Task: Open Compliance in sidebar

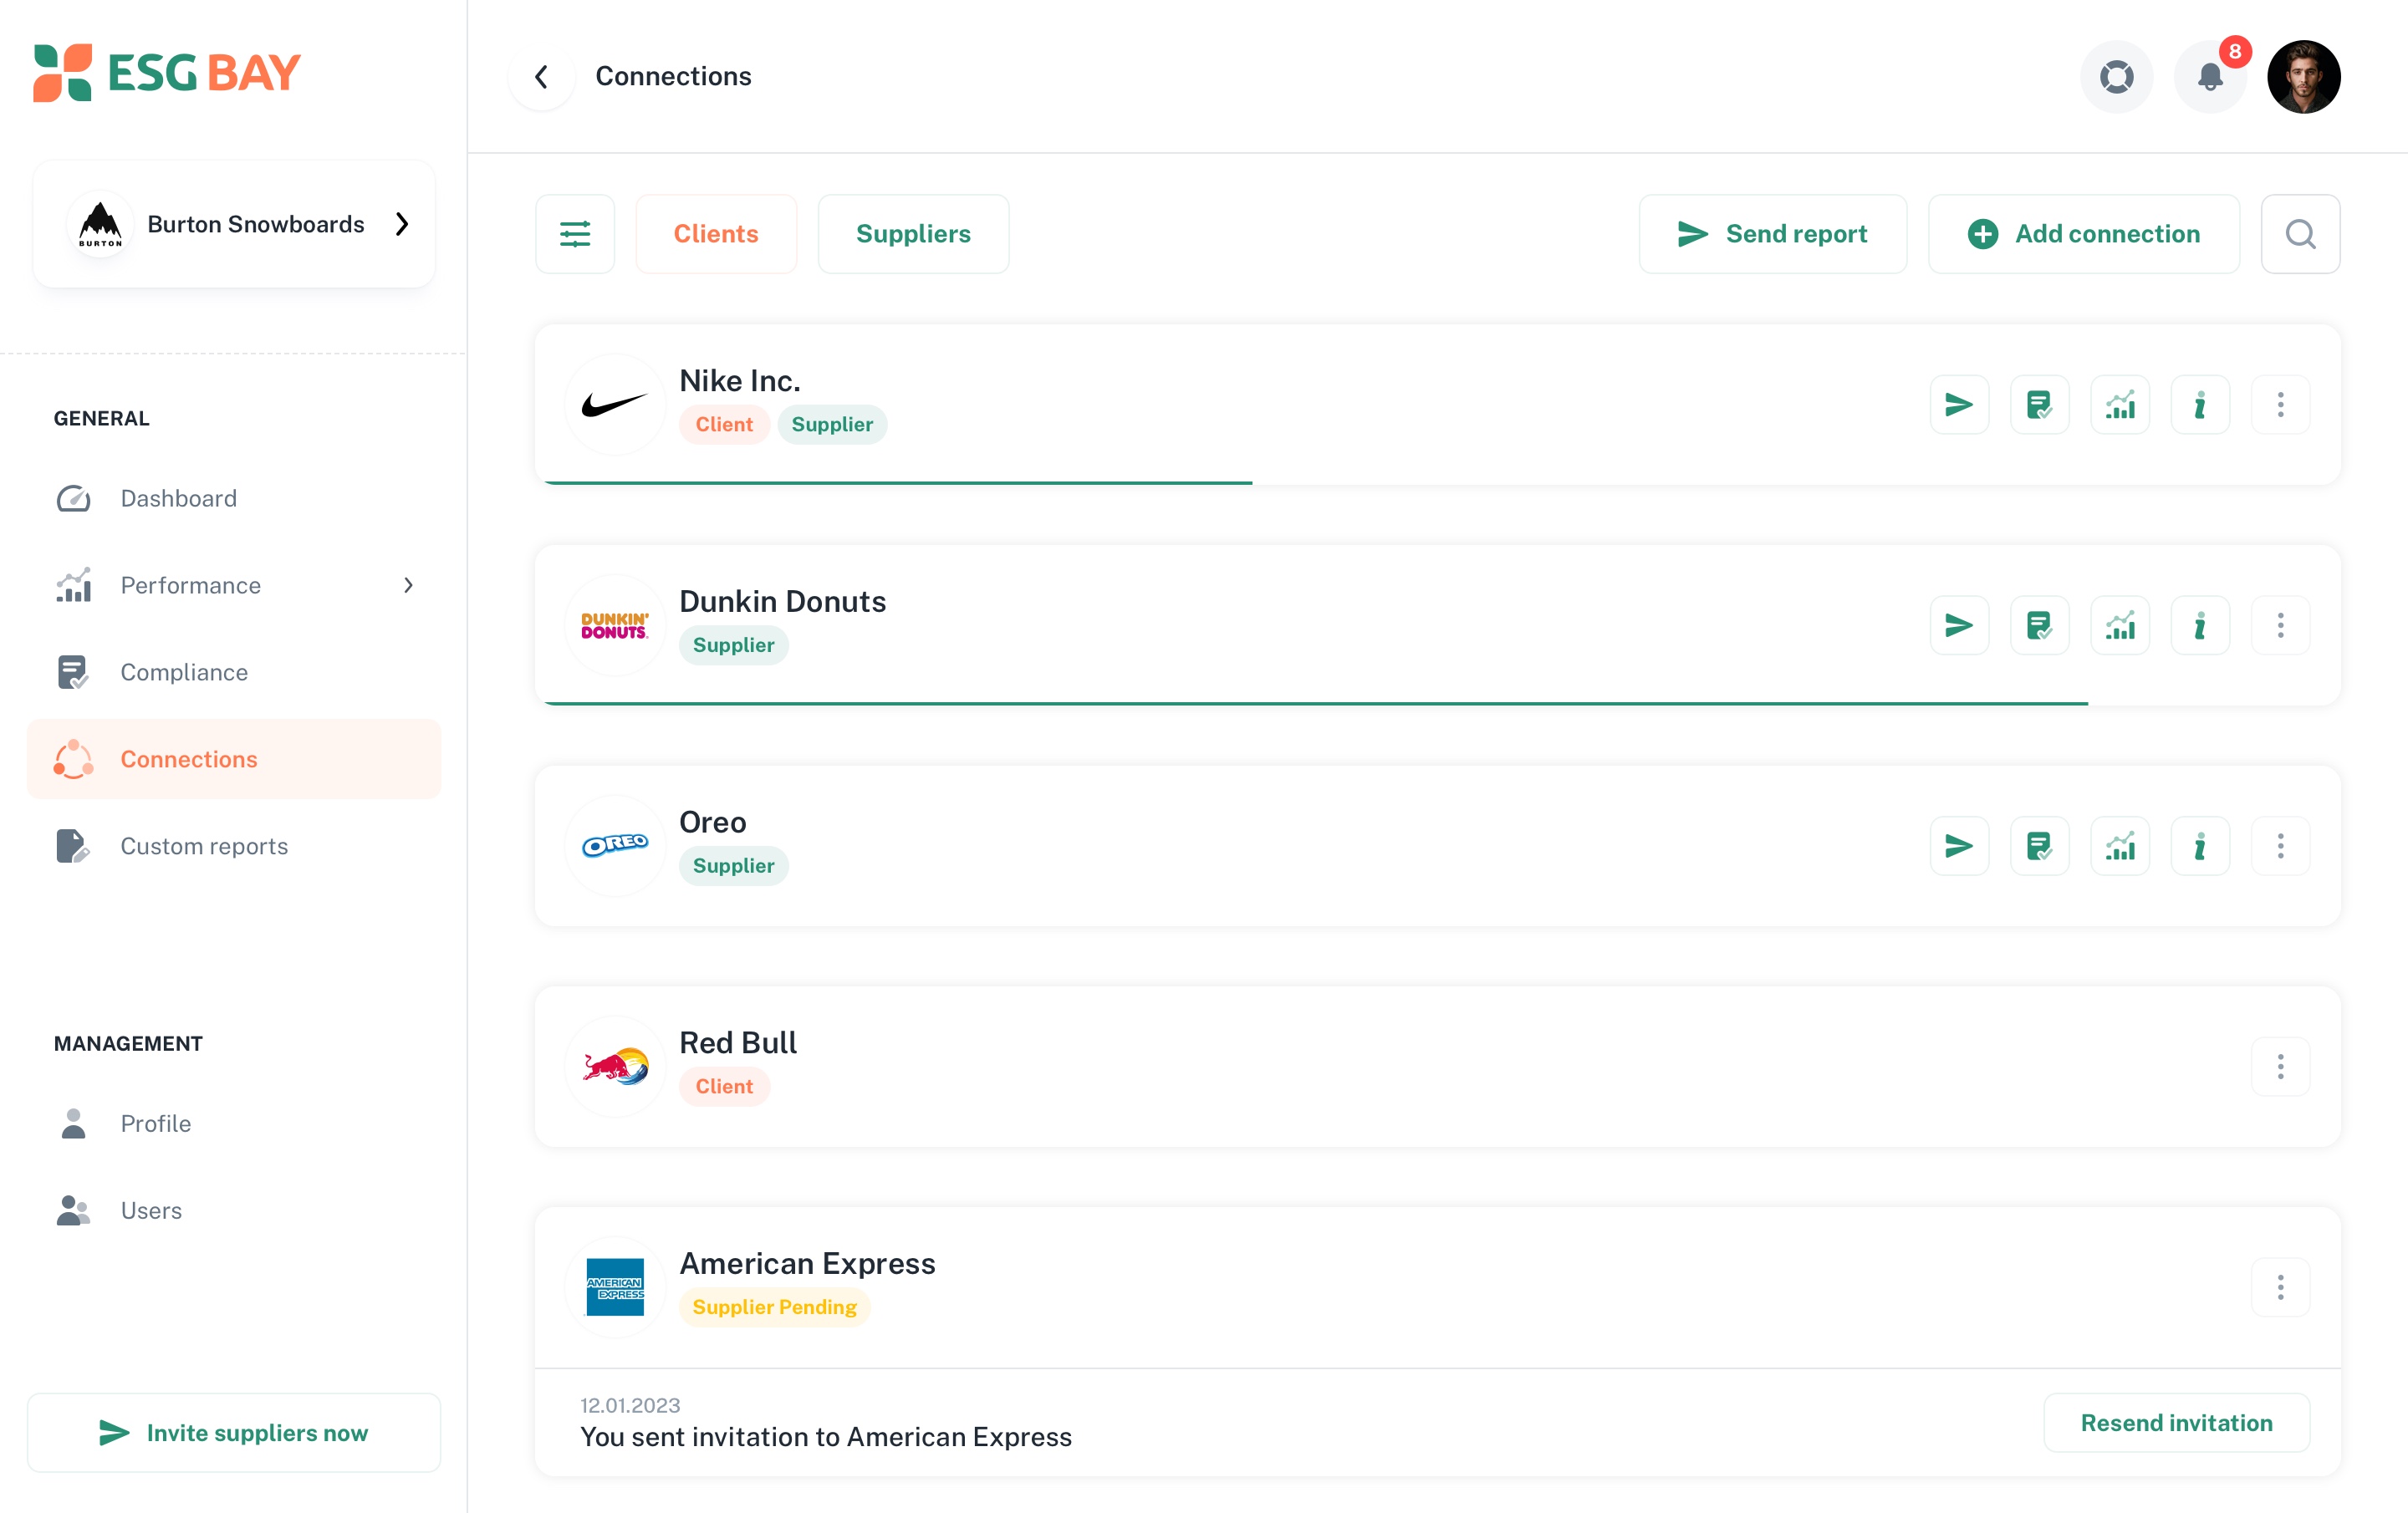Action: [234, 673]
